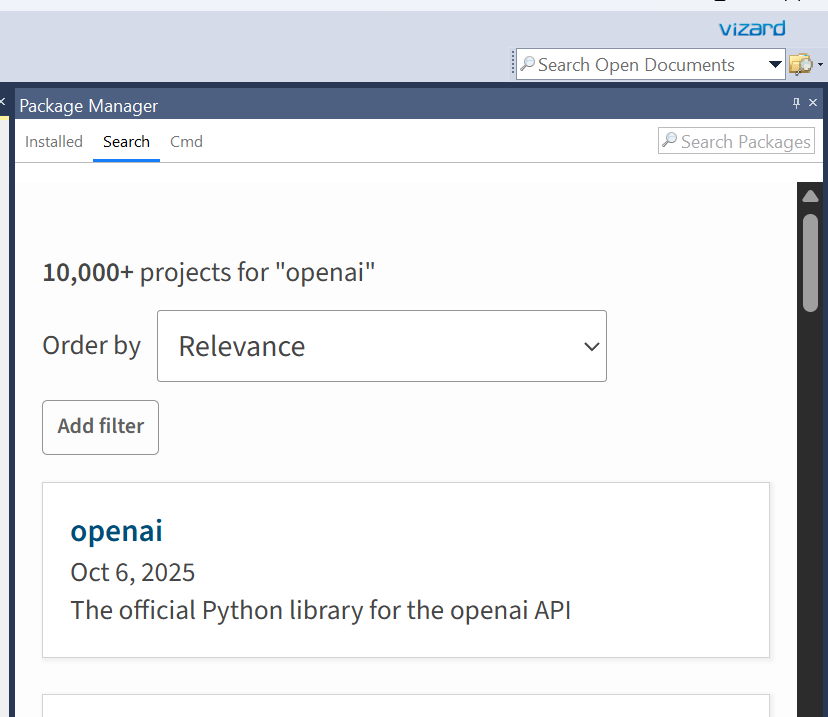828x717 pixels.
Task: Pin the Package Manager panel
Action: coord(796,103)
